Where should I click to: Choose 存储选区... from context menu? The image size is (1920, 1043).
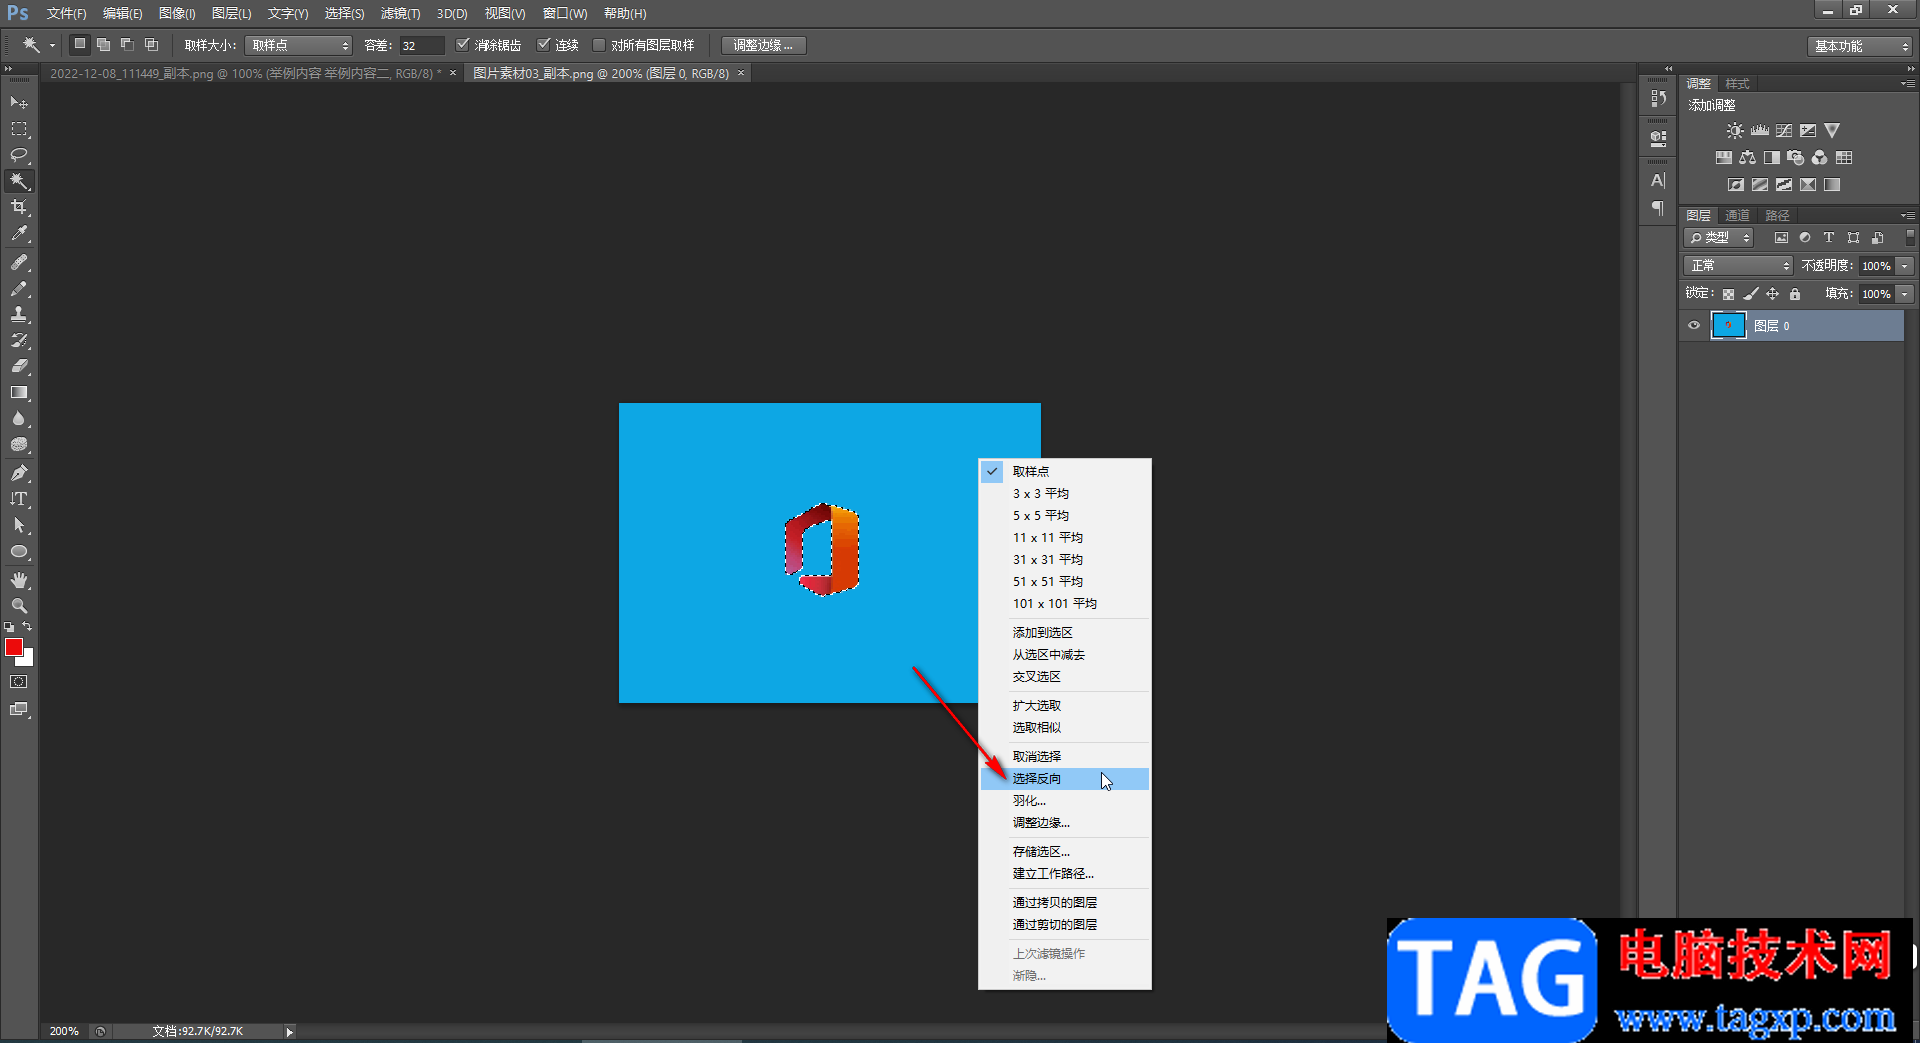pyautogui.click(x=1065, y=851)
